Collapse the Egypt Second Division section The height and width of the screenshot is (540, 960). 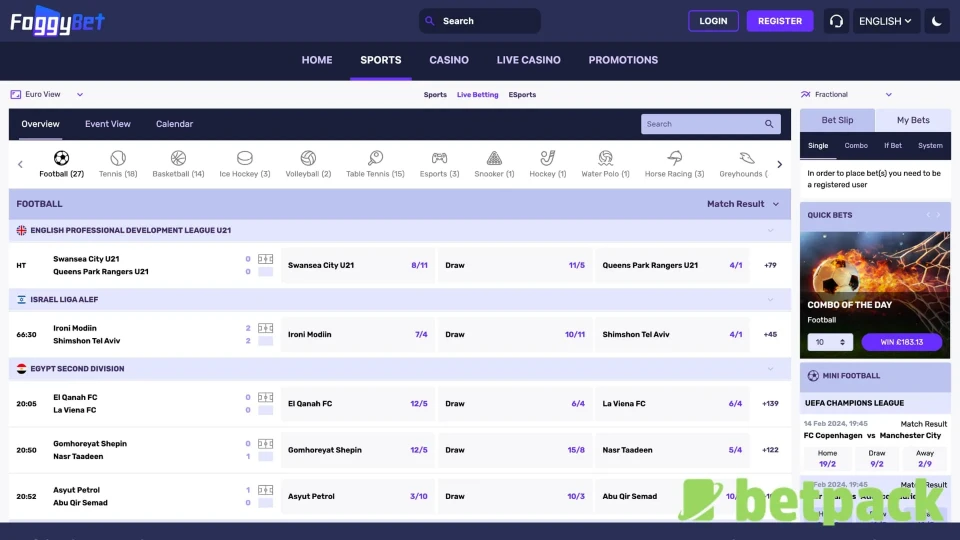[x=770, y=369]
